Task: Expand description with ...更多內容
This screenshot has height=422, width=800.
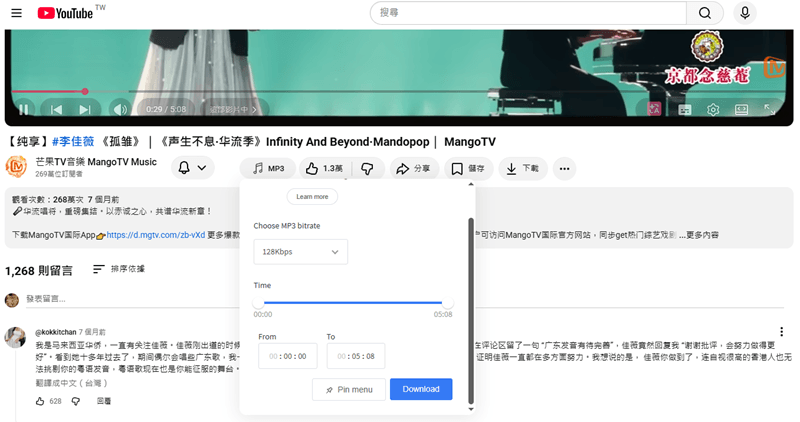Action: click(x=698, y=235)
